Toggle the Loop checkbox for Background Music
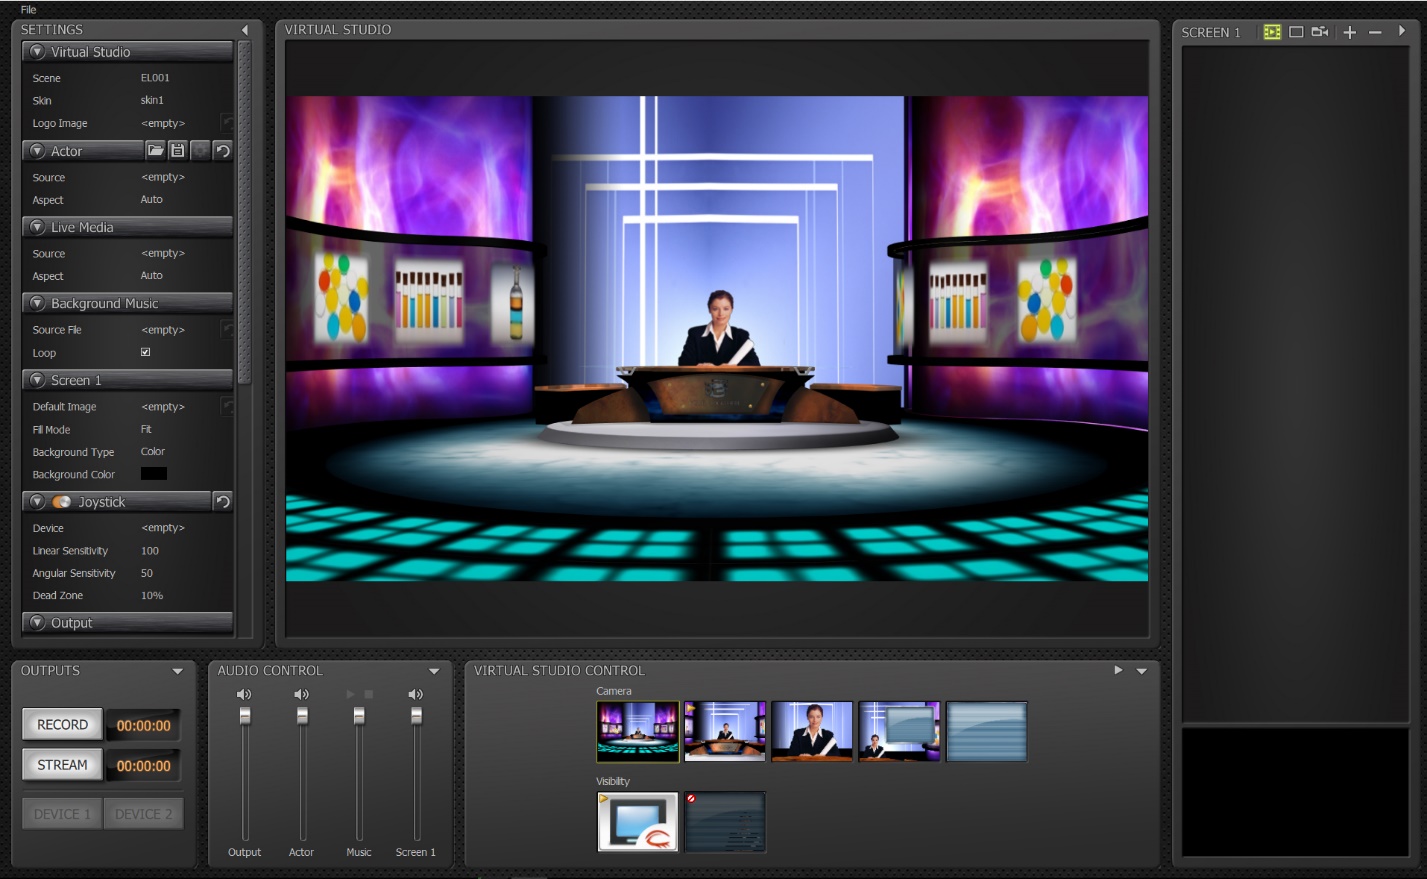 146,352
